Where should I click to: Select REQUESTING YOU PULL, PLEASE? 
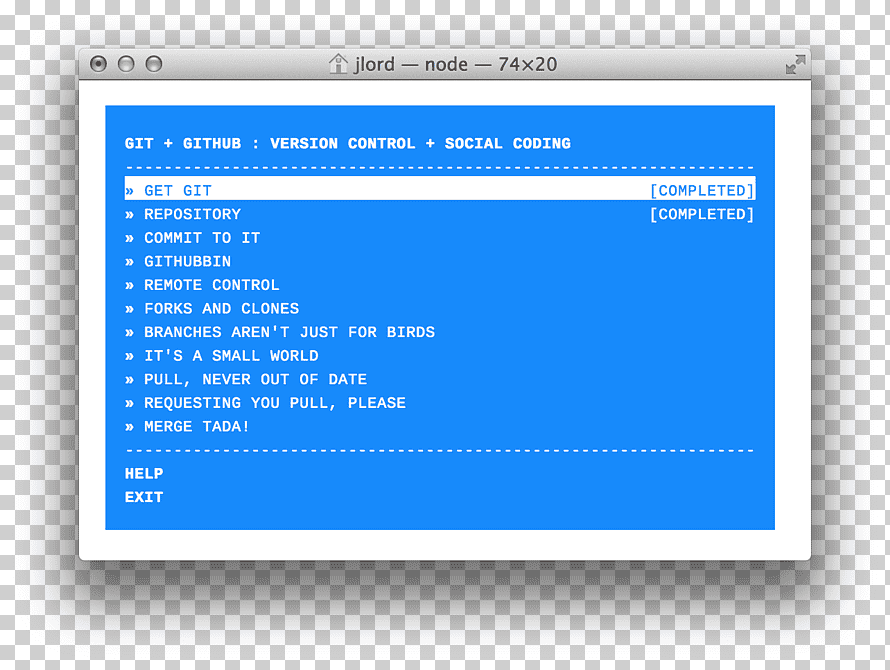440,403
